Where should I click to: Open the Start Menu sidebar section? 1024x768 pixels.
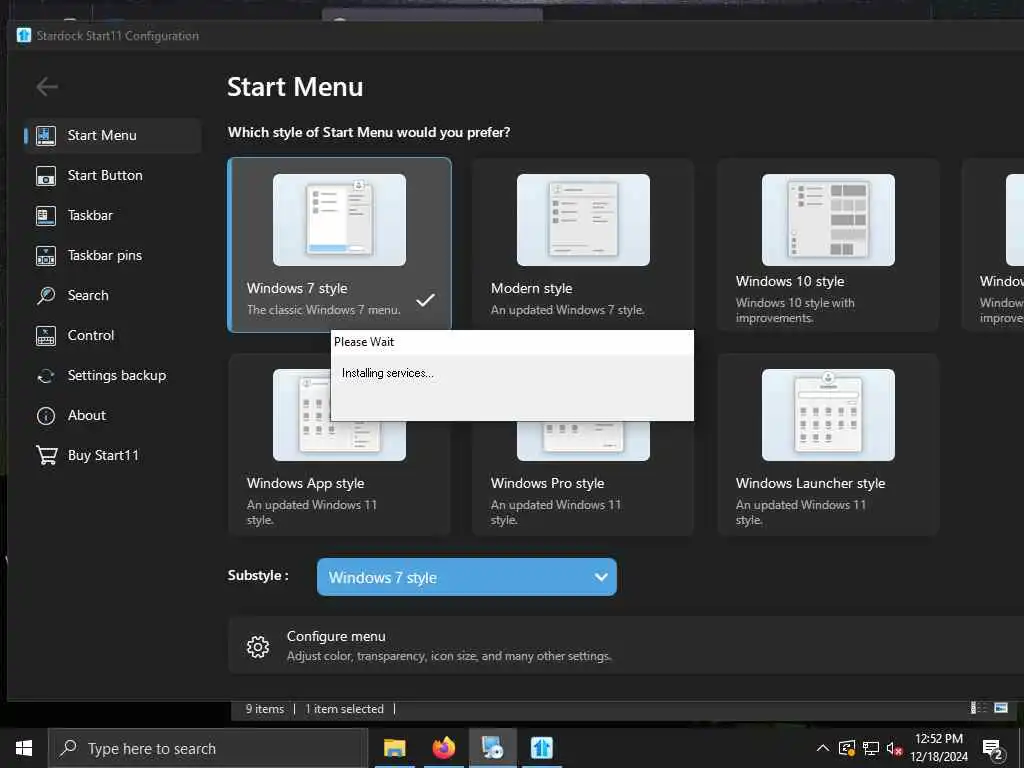112,135
